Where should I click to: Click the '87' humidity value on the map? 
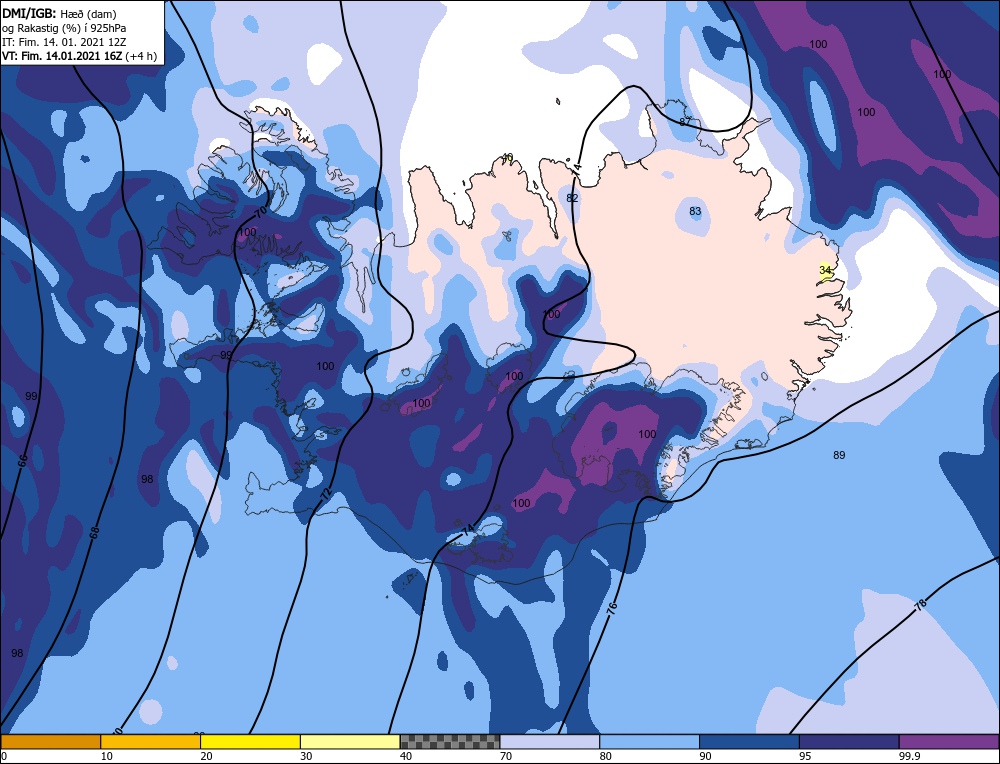tap(685, 121)
